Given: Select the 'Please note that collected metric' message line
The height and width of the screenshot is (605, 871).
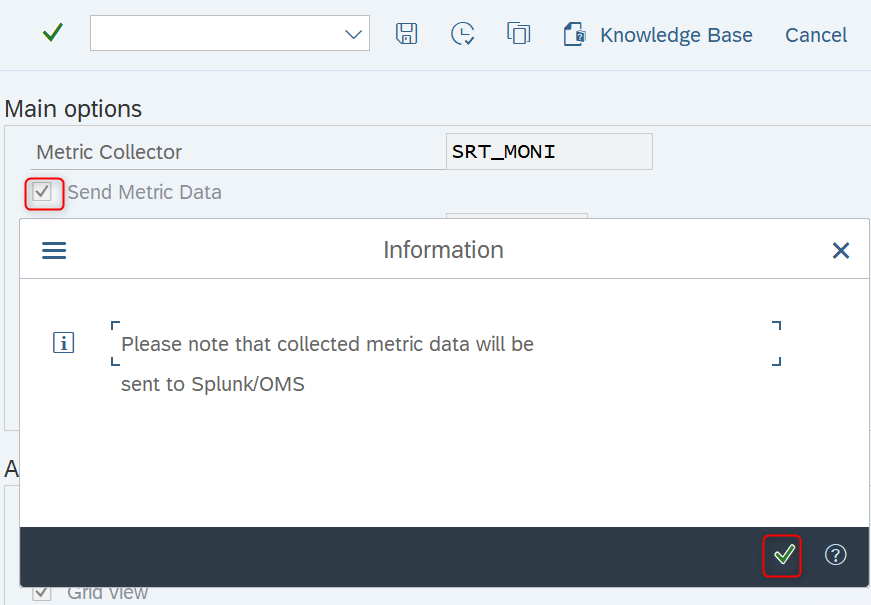Looking at the screenshot, I should coord(328,344).
